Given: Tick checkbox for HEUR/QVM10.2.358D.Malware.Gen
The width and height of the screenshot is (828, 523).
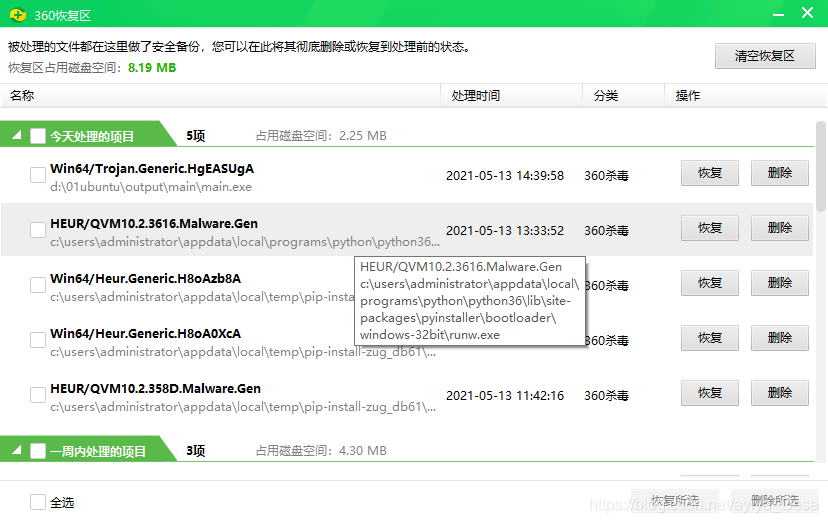Looking at the screenshot, I should tap(37, 395).
